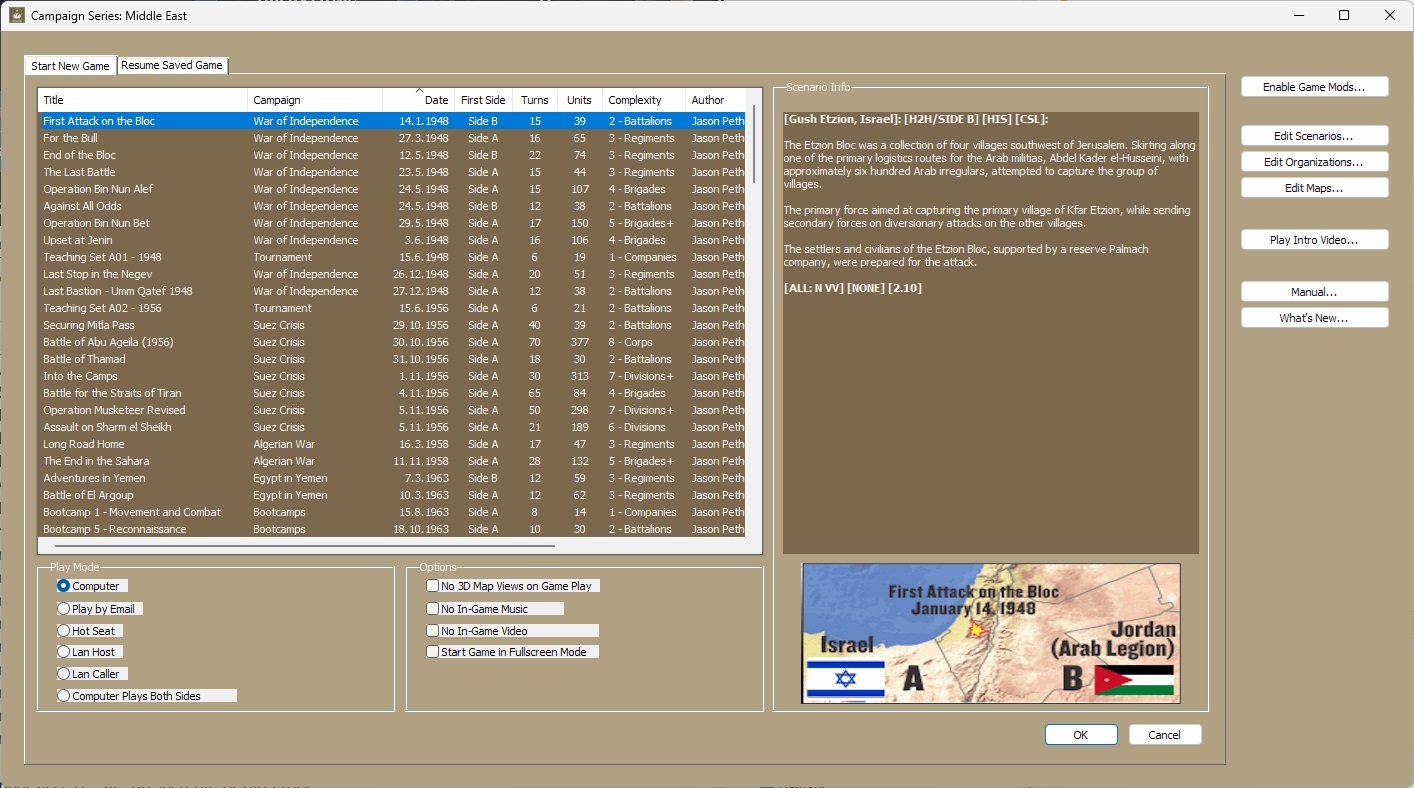Click the Campaign Series app icon in title bar
The image size is (1414, 788).
pos(17,15)
